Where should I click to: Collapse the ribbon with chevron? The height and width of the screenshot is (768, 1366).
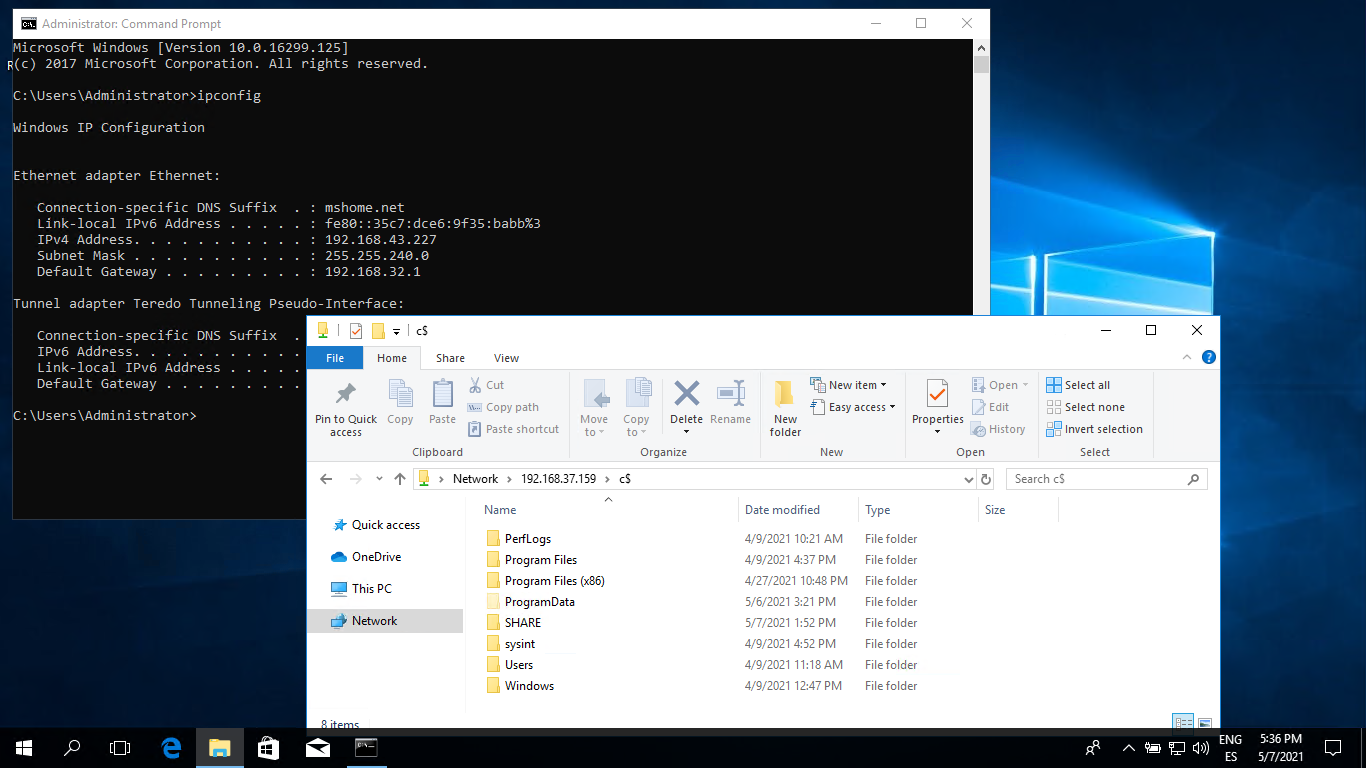pos(1187,357)
